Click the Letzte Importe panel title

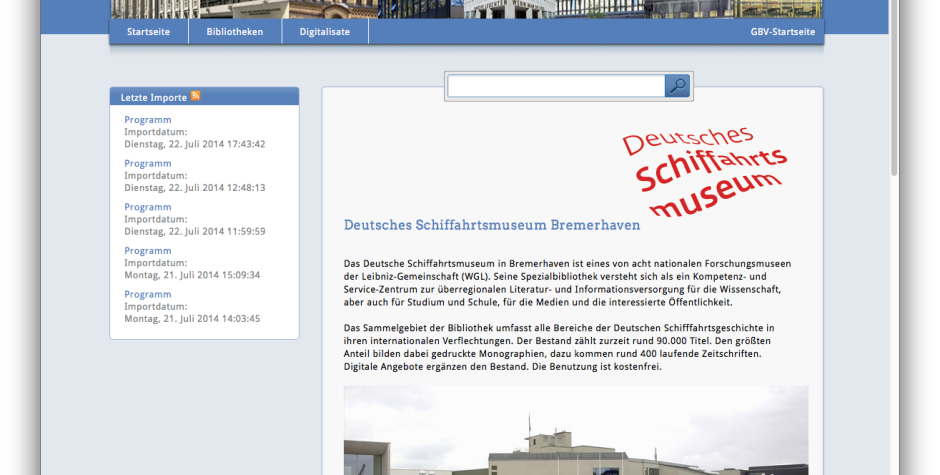point(153,97)
